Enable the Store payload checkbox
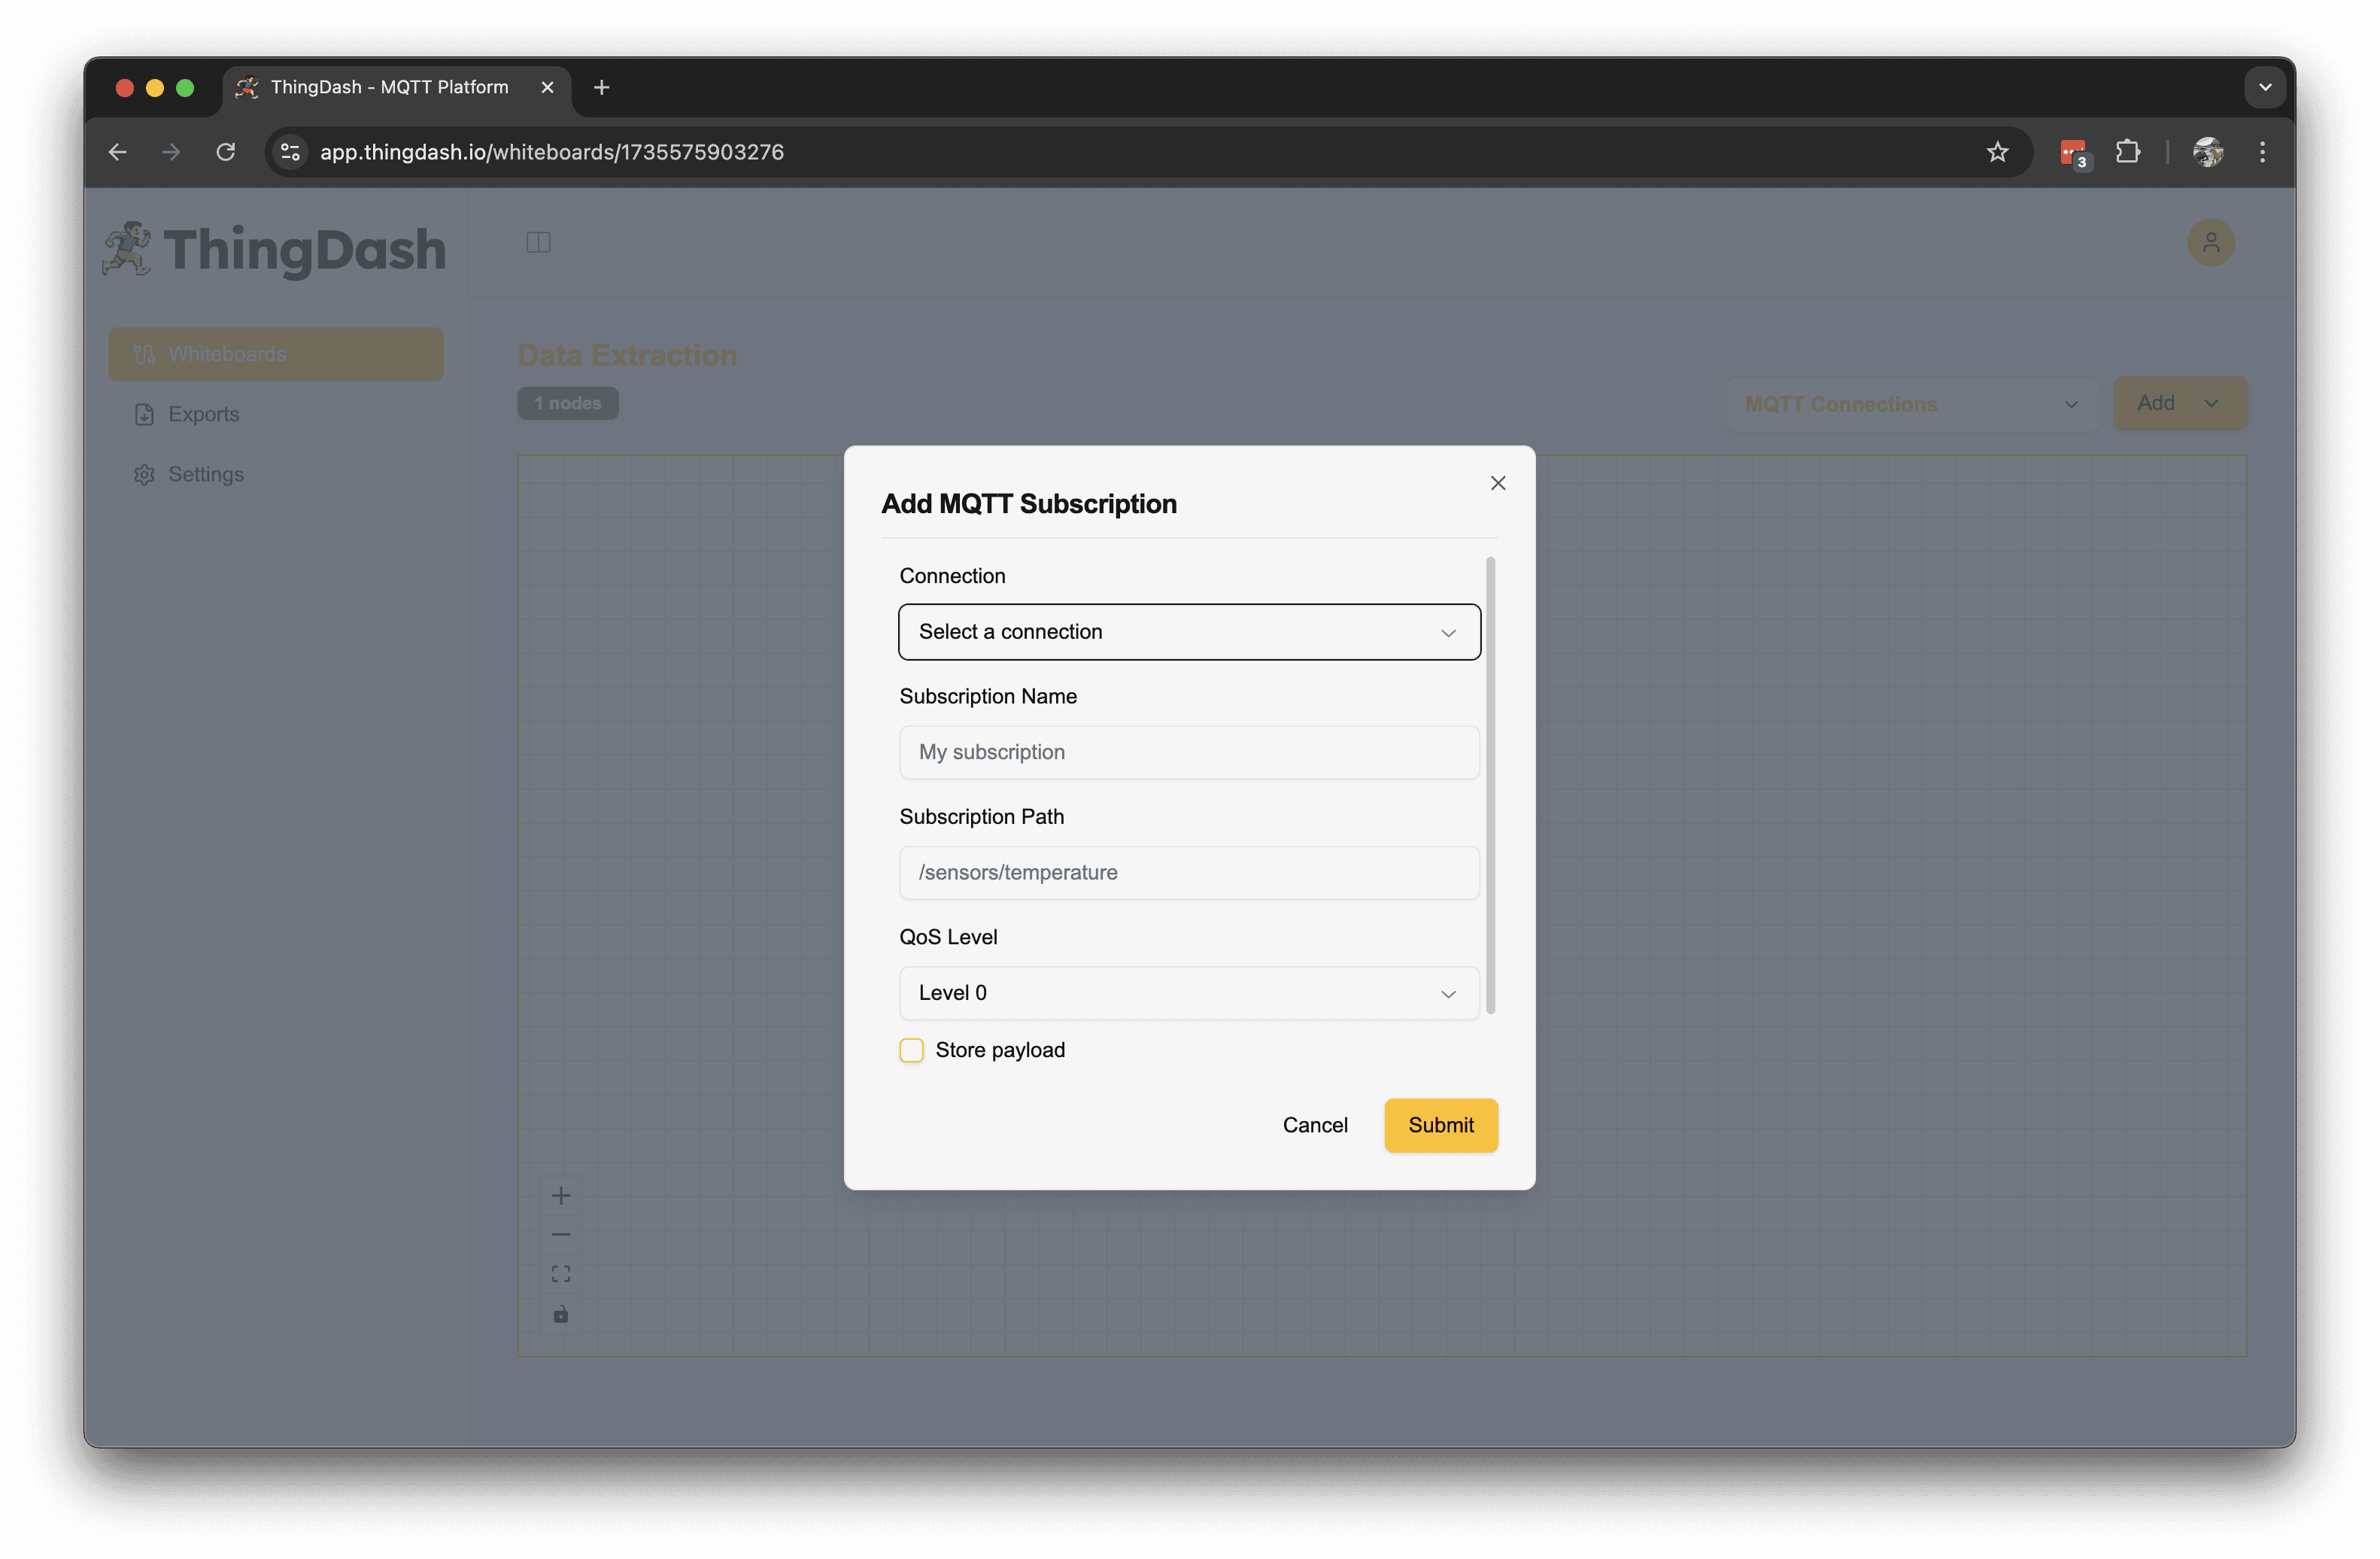Screen dimensions: 2380x1559 point(911,1050)
